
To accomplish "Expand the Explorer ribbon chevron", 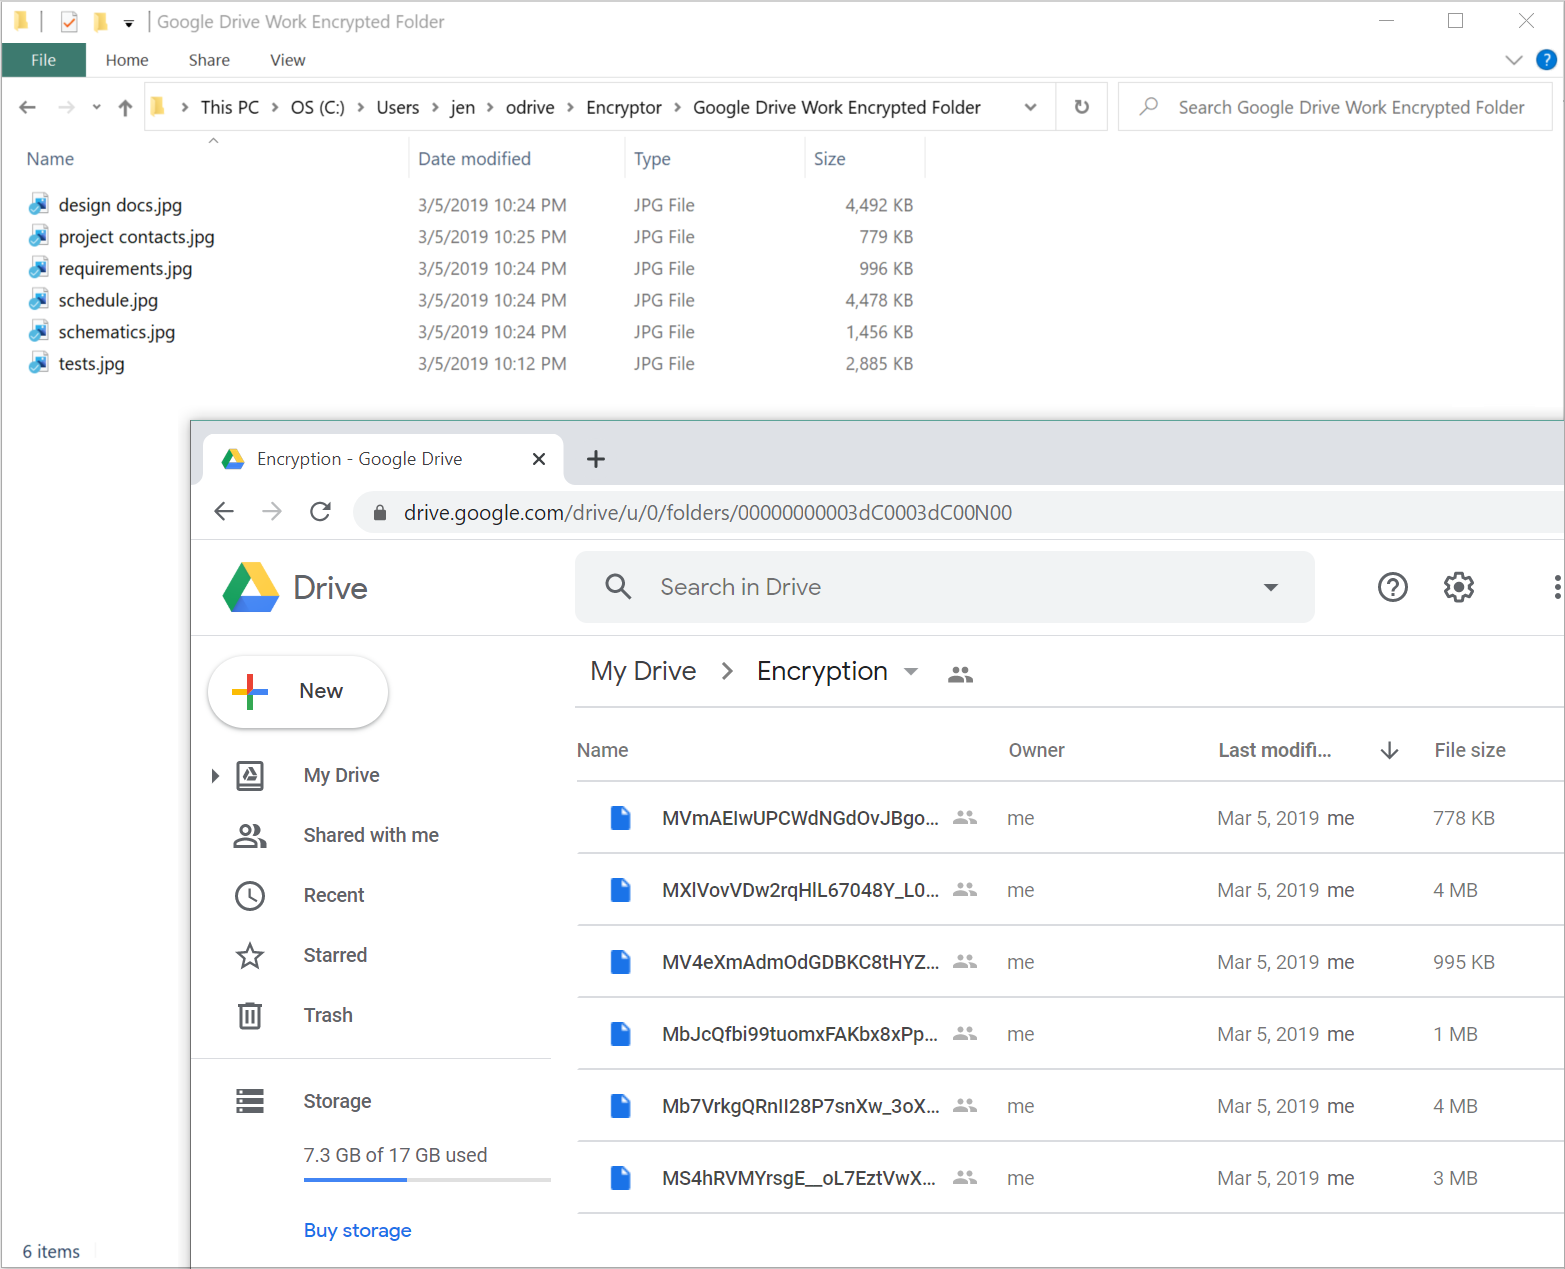I will [1514, 60].
